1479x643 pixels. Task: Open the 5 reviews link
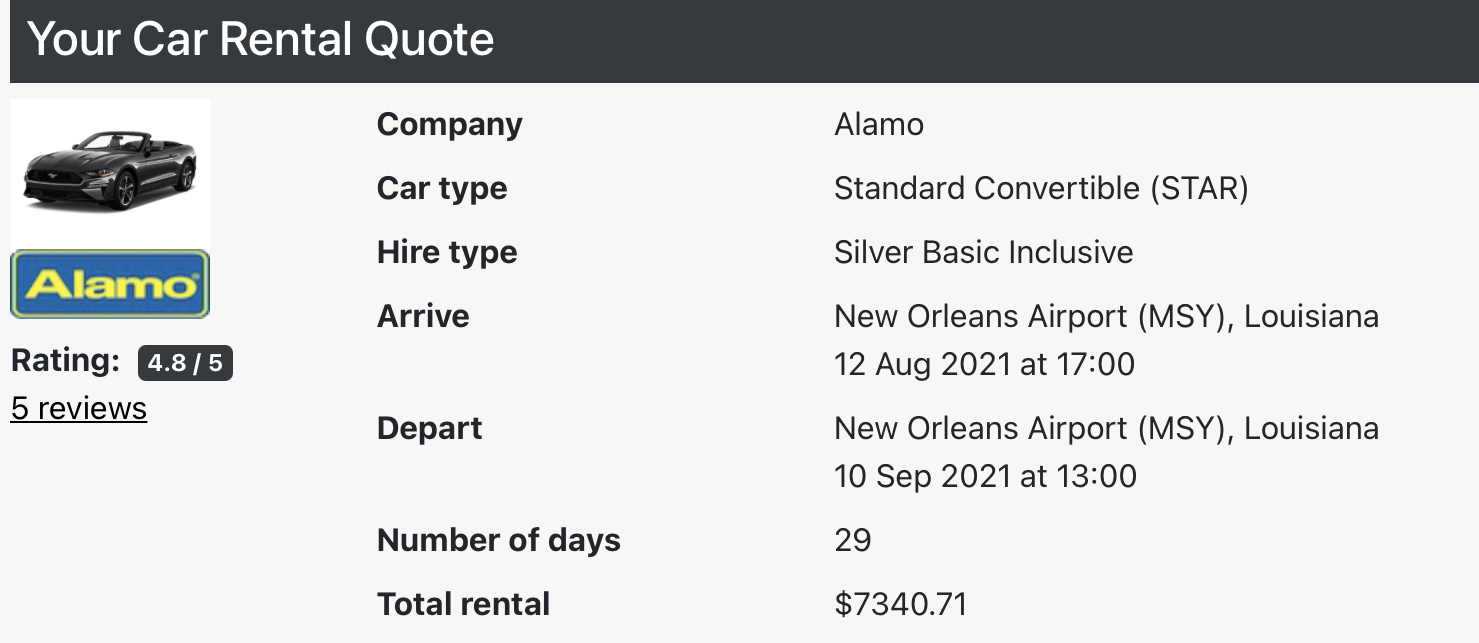tap(79, 408)
